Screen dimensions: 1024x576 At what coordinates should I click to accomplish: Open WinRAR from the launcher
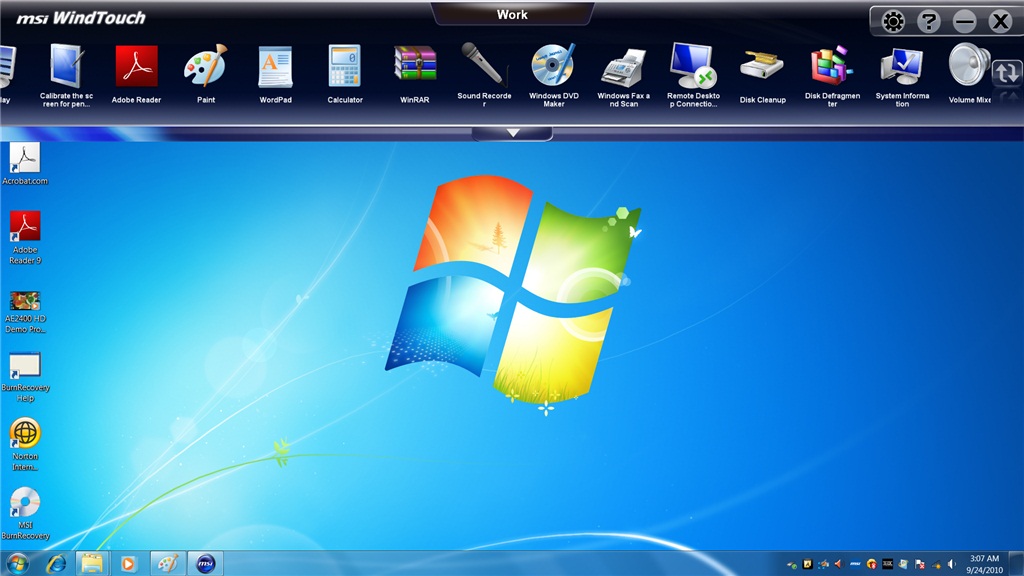414,68
